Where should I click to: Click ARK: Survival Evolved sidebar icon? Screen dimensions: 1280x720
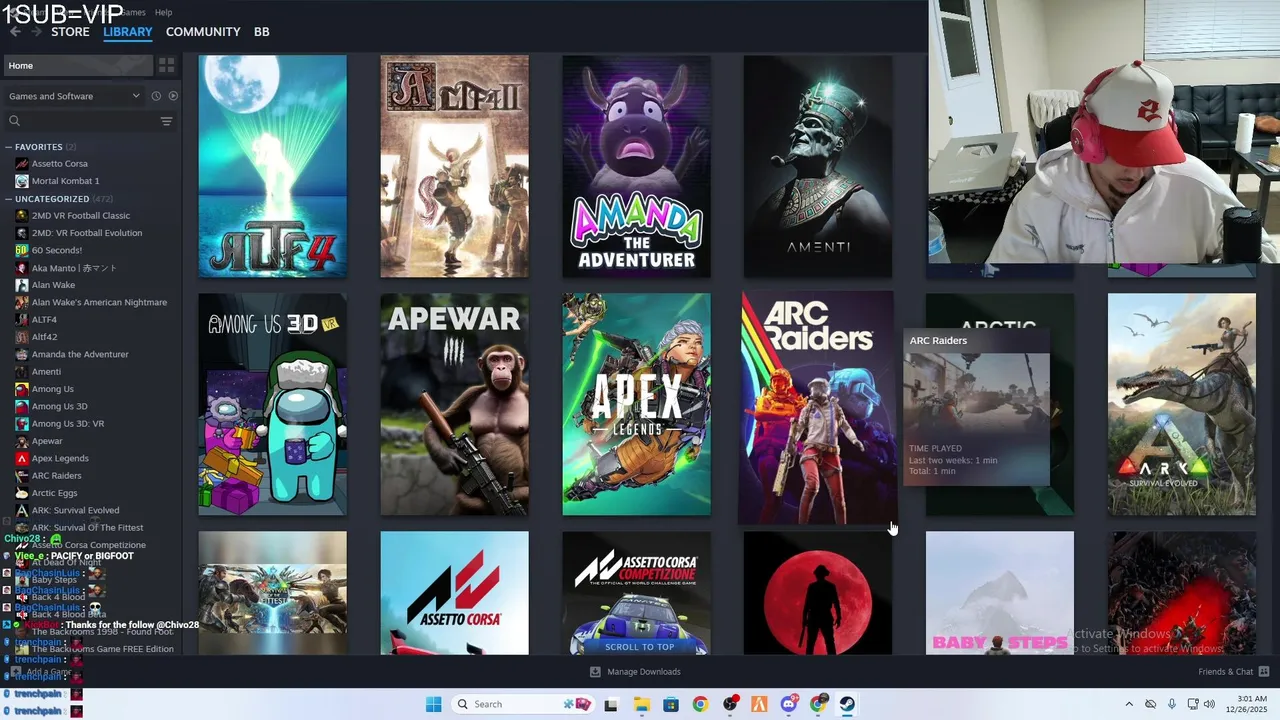[x=22, y=510]
